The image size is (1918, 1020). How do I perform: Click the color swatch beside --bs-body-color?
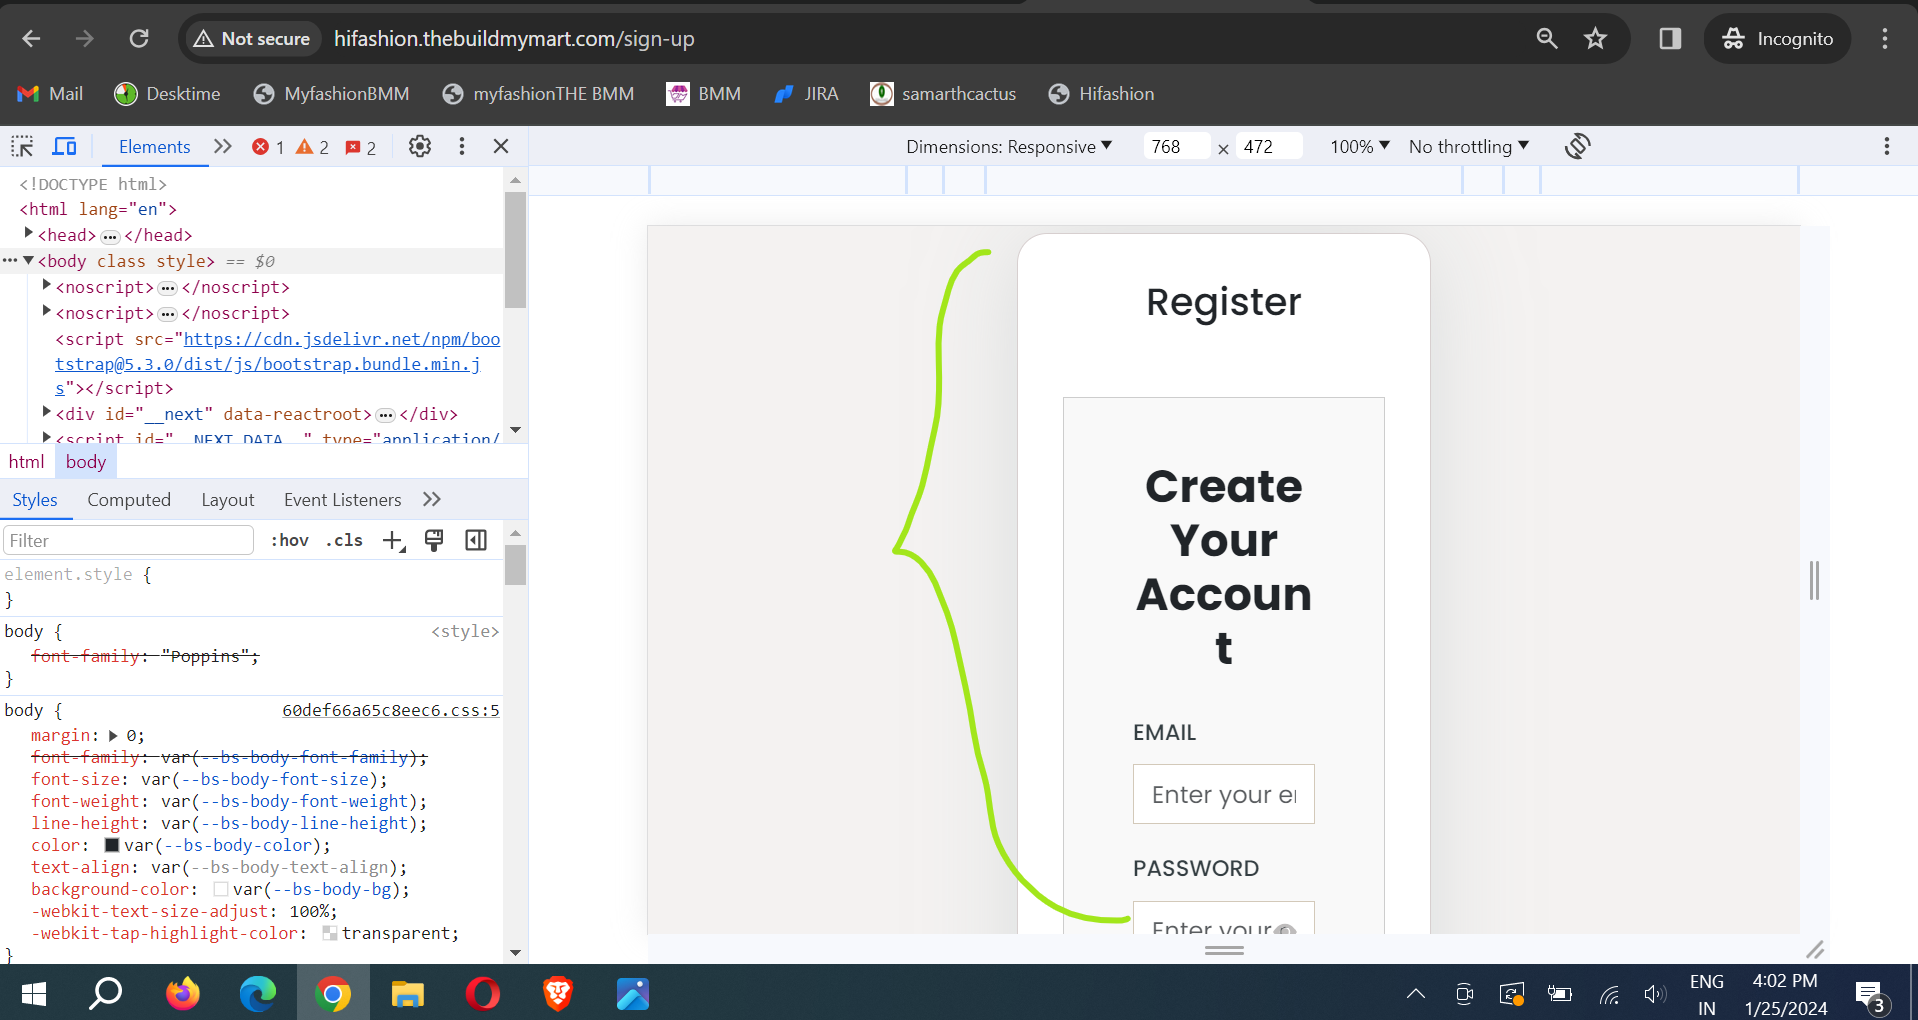click(x=112, y=845)
